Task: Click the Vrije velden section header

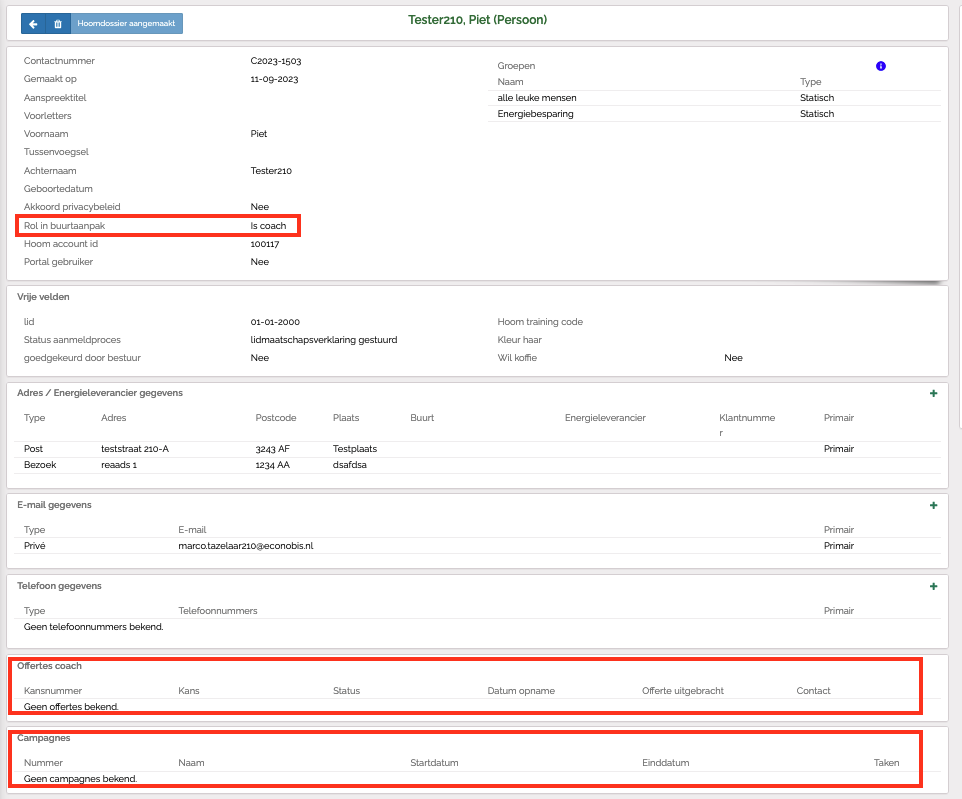Action: pyautogui.click(x=43, y=297)
